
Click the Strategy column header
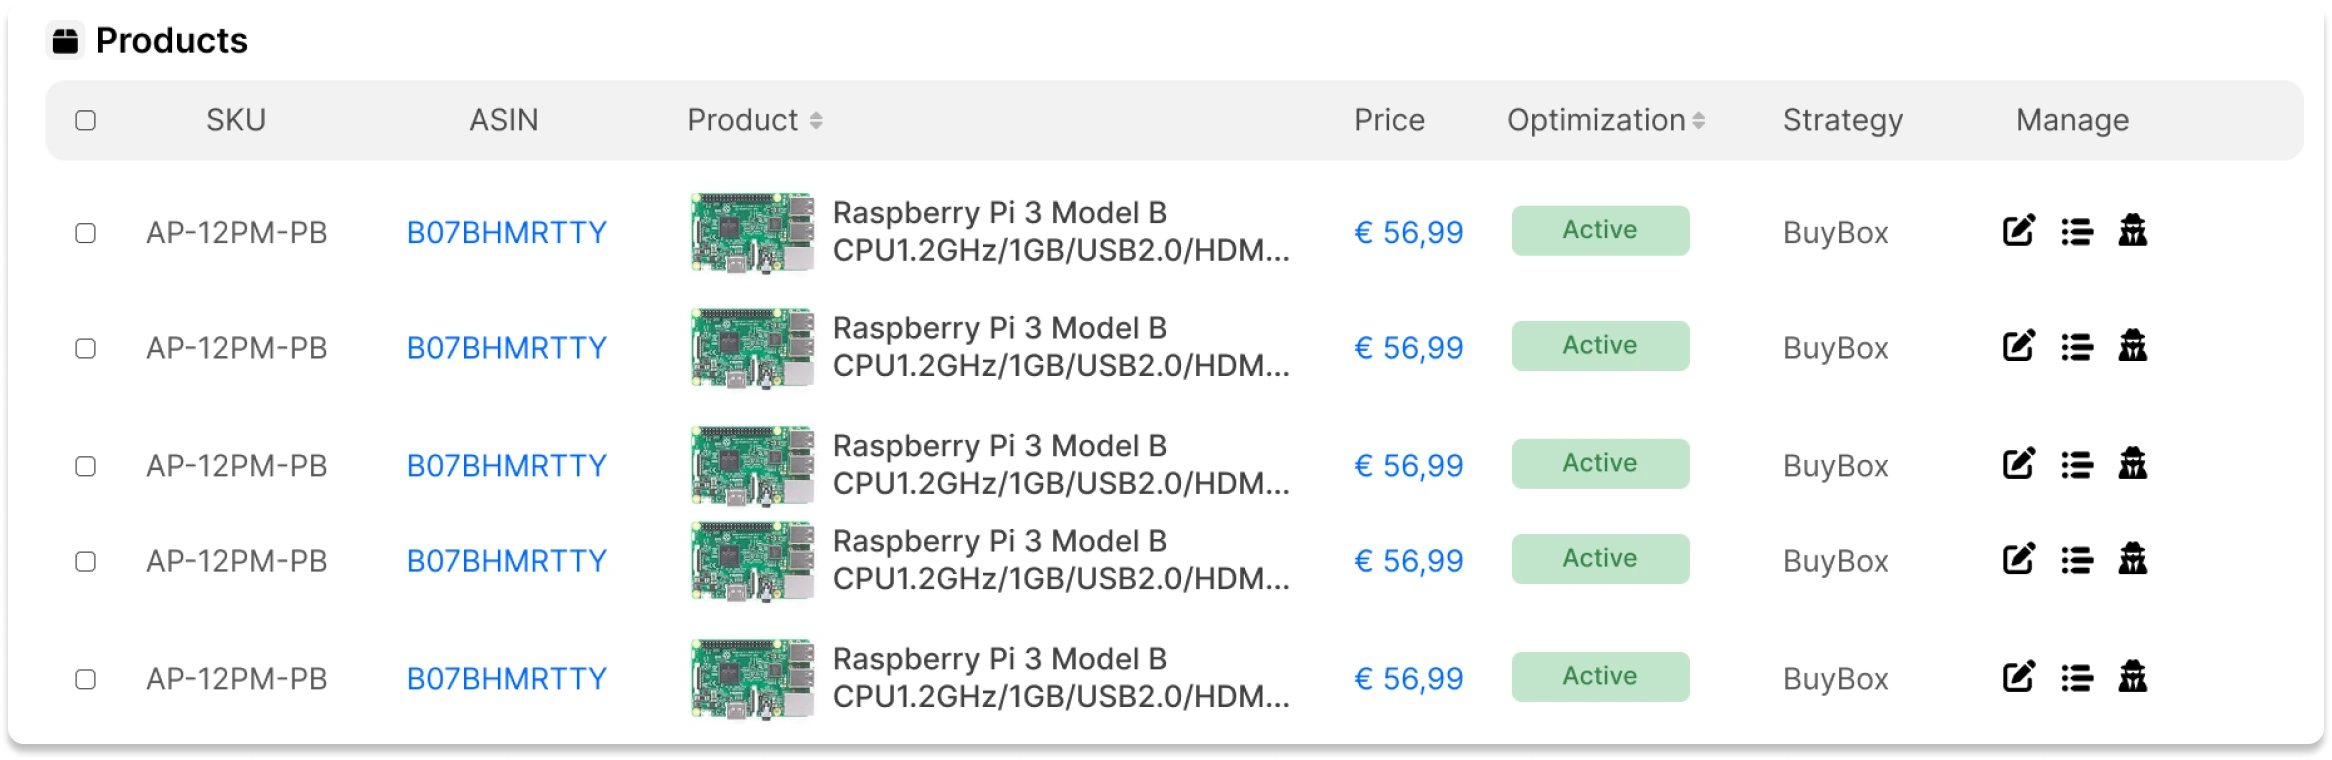coord(1842,120)
